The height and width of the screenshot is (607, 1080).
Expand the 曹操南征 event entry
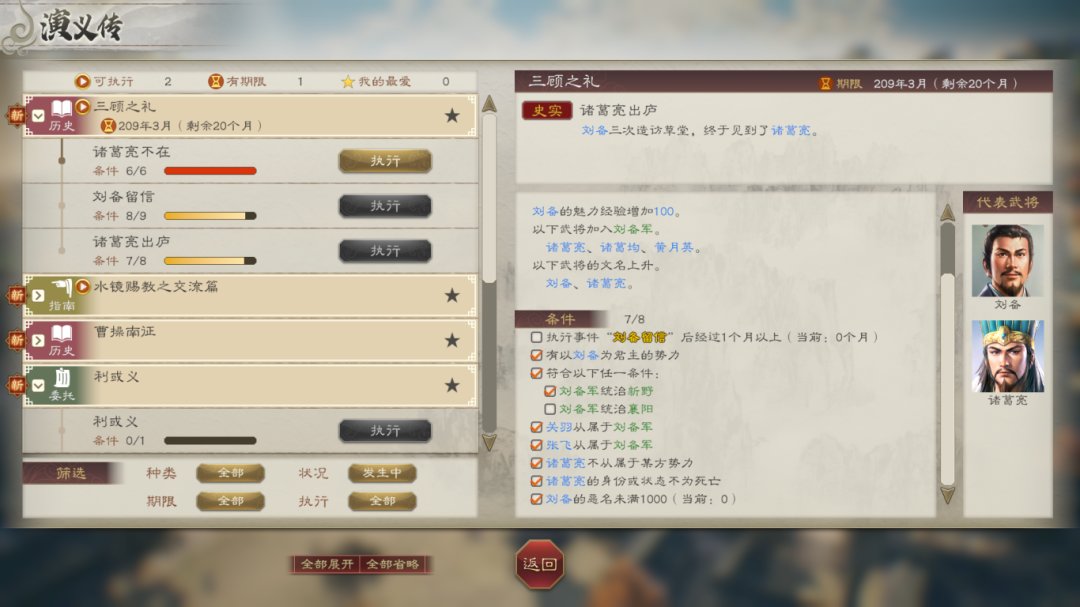point(39,340)
